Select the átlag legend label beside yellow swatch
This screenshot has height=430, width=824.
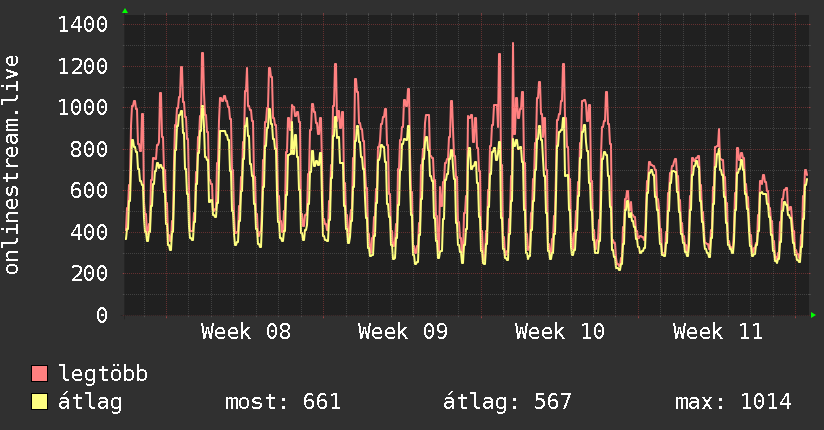[x=90, y=402]
